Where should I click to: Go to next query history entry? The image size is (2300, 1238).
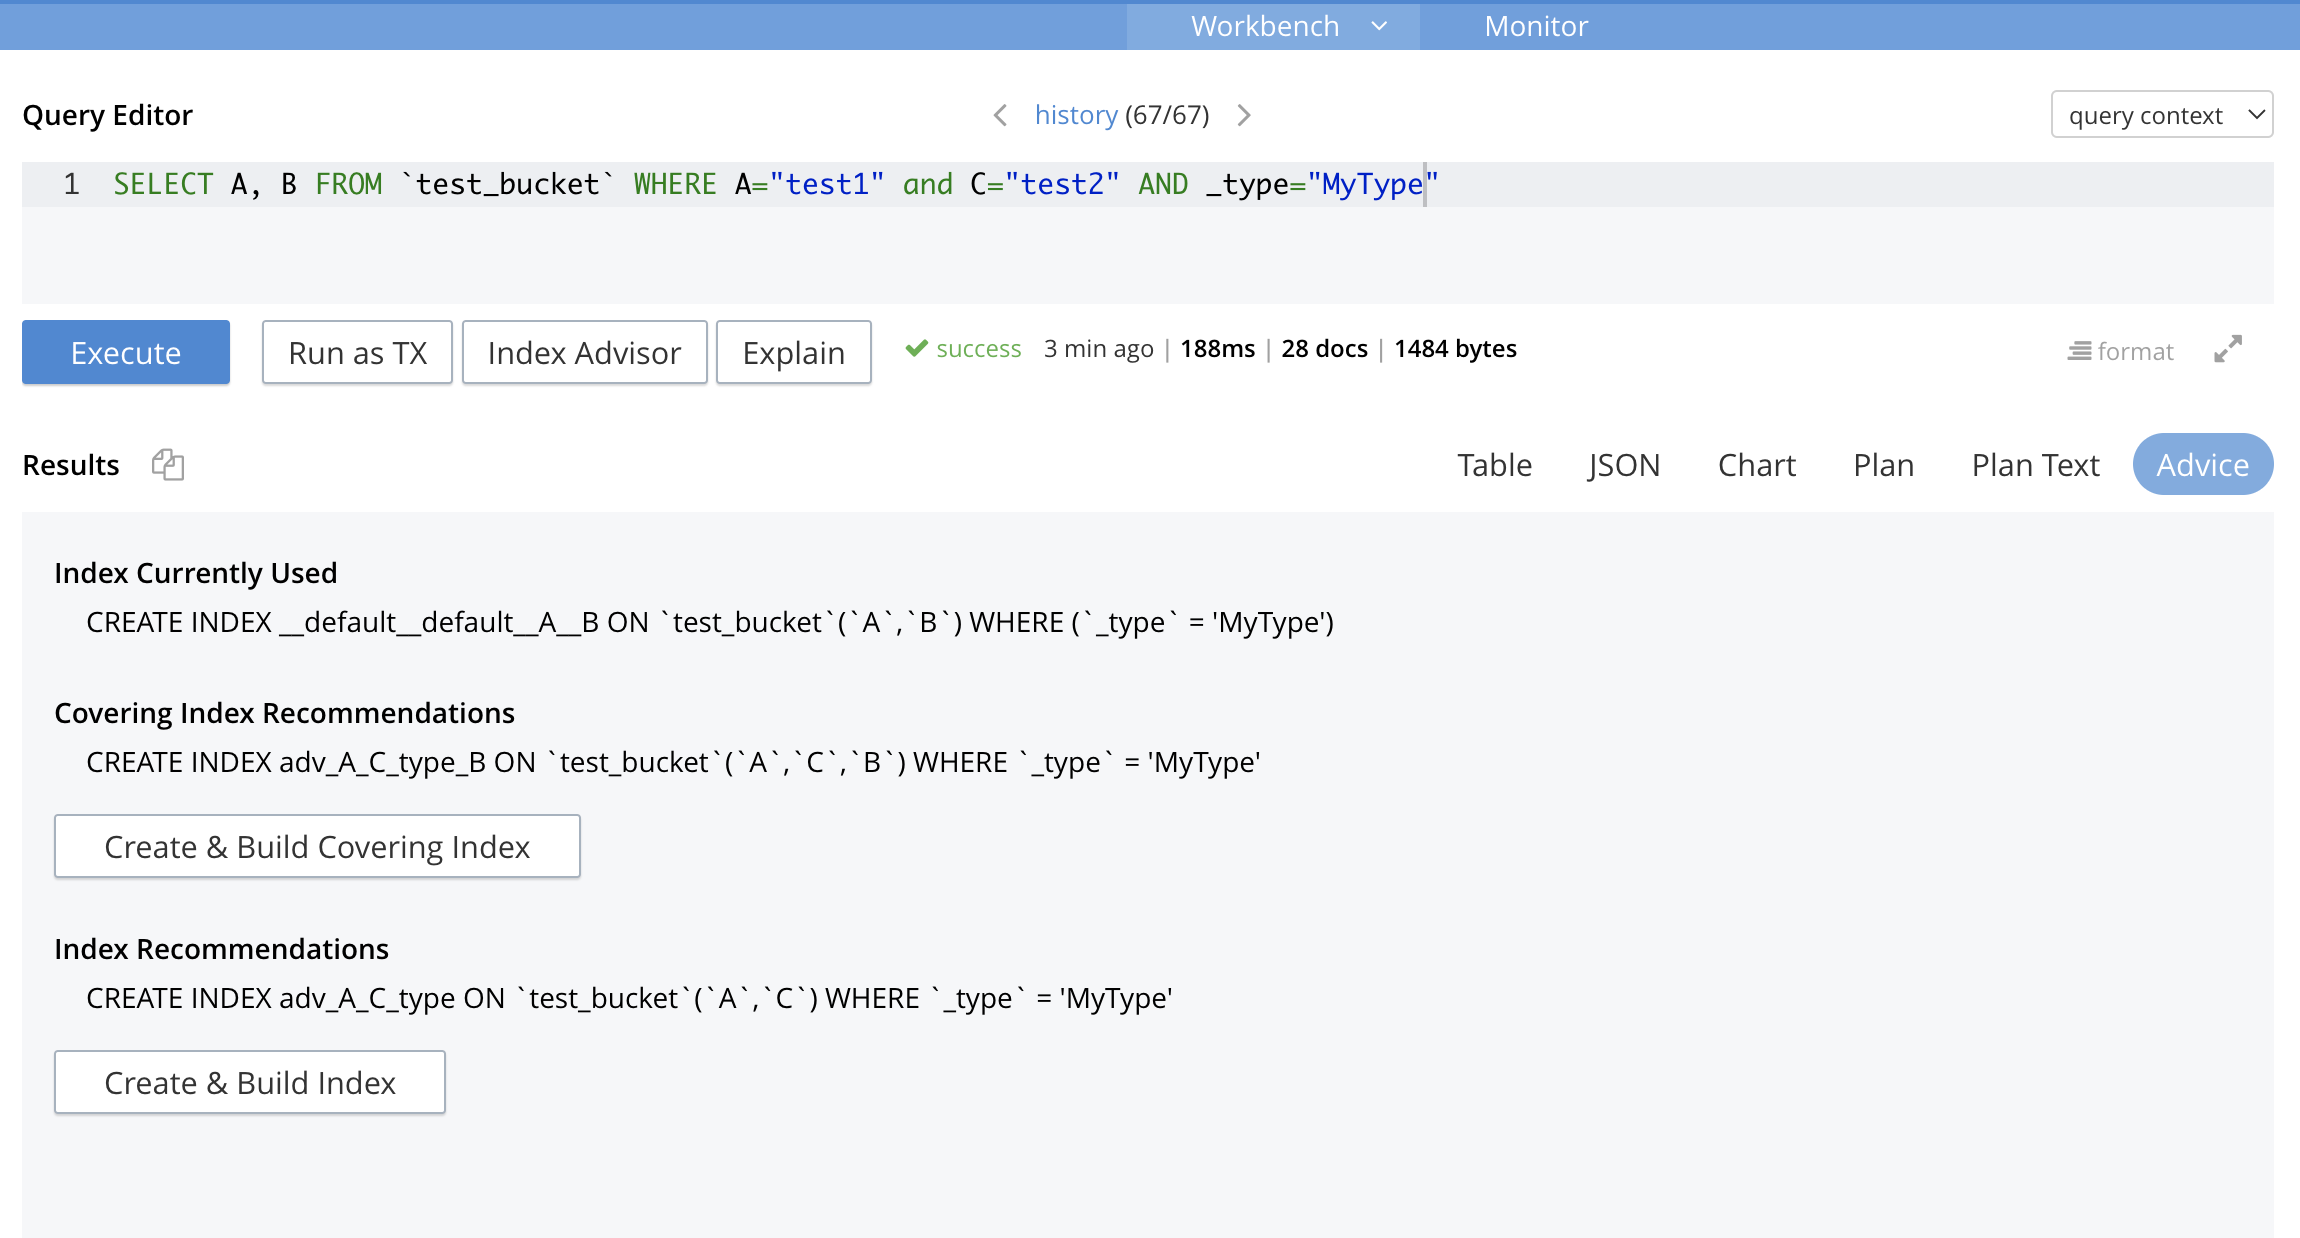(x=1244, y=115)
